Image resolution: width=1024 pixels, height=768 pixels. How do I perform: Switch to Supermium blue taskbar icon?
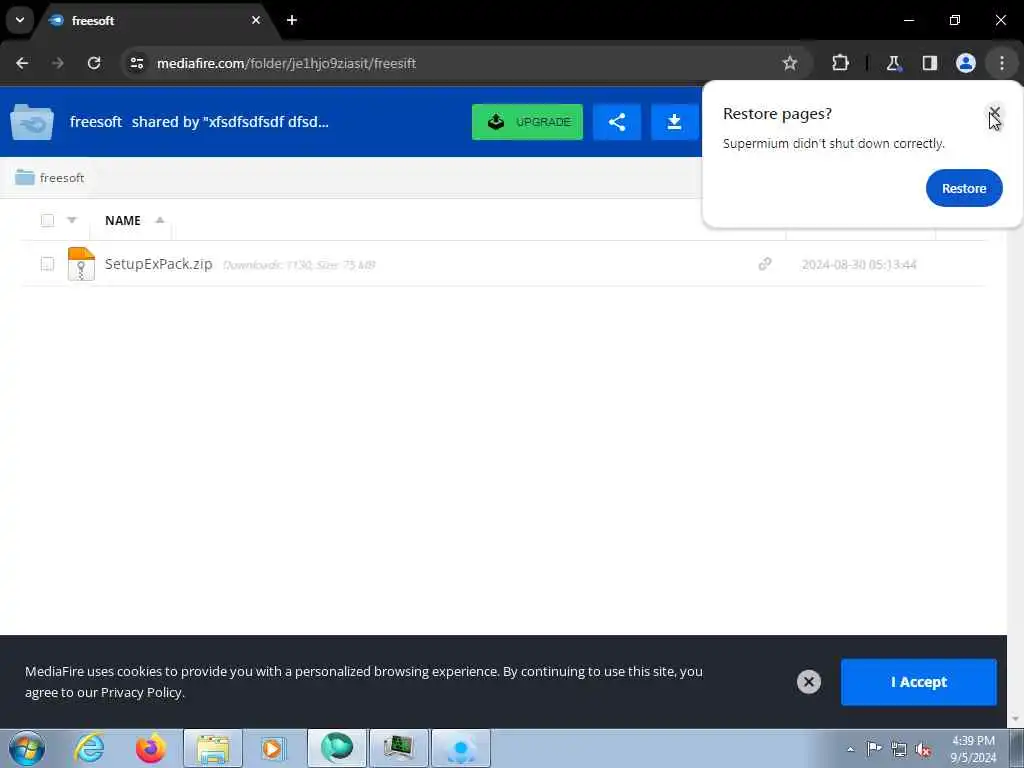(x=460, y=748)
